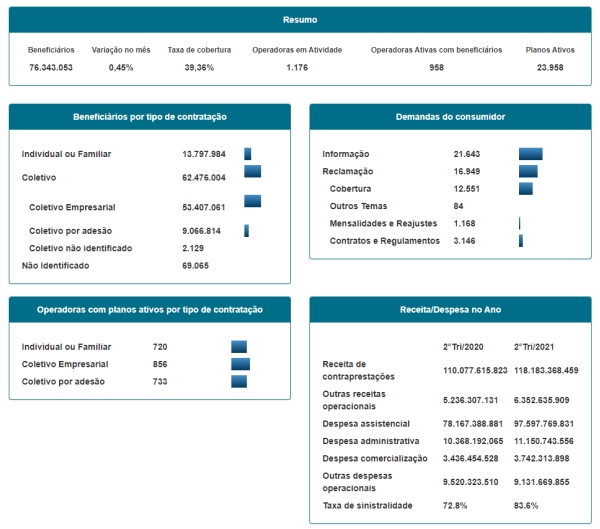Click the bar for 720 Individual ou Familiar operators
600x529 pixels.
pos(238,347)
